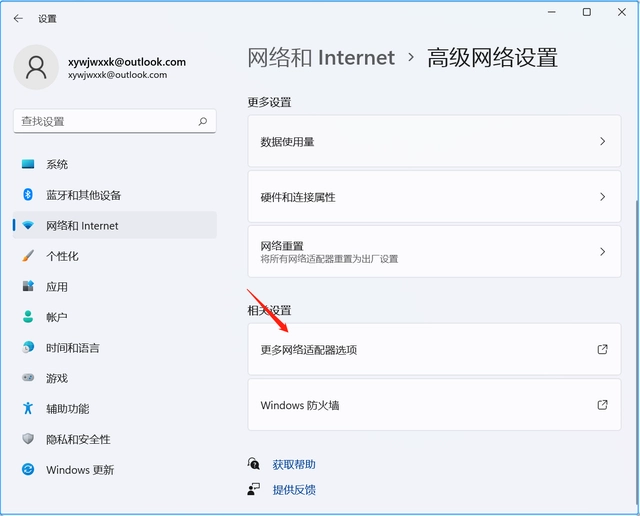Focus the 查找设置 search box
Viewport: 640px width, 516px height.
click(x=115, y=121)
